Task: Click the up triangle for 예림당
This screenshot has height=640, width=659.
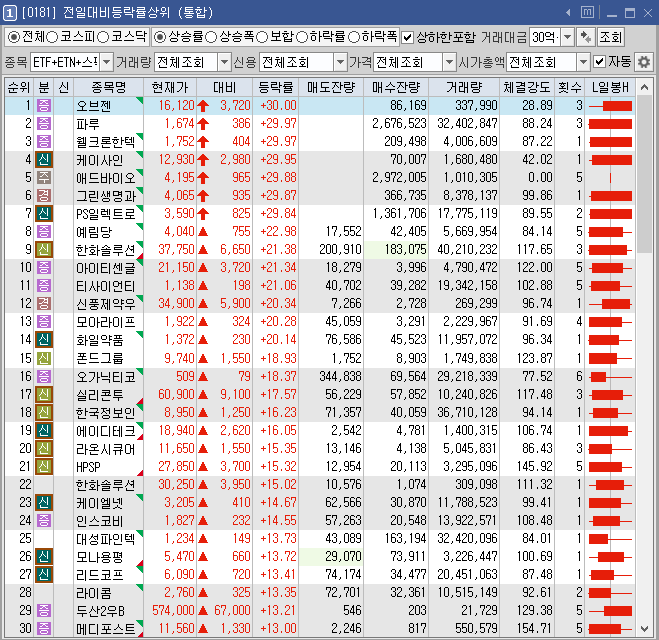Action: [x=203, y=232]
